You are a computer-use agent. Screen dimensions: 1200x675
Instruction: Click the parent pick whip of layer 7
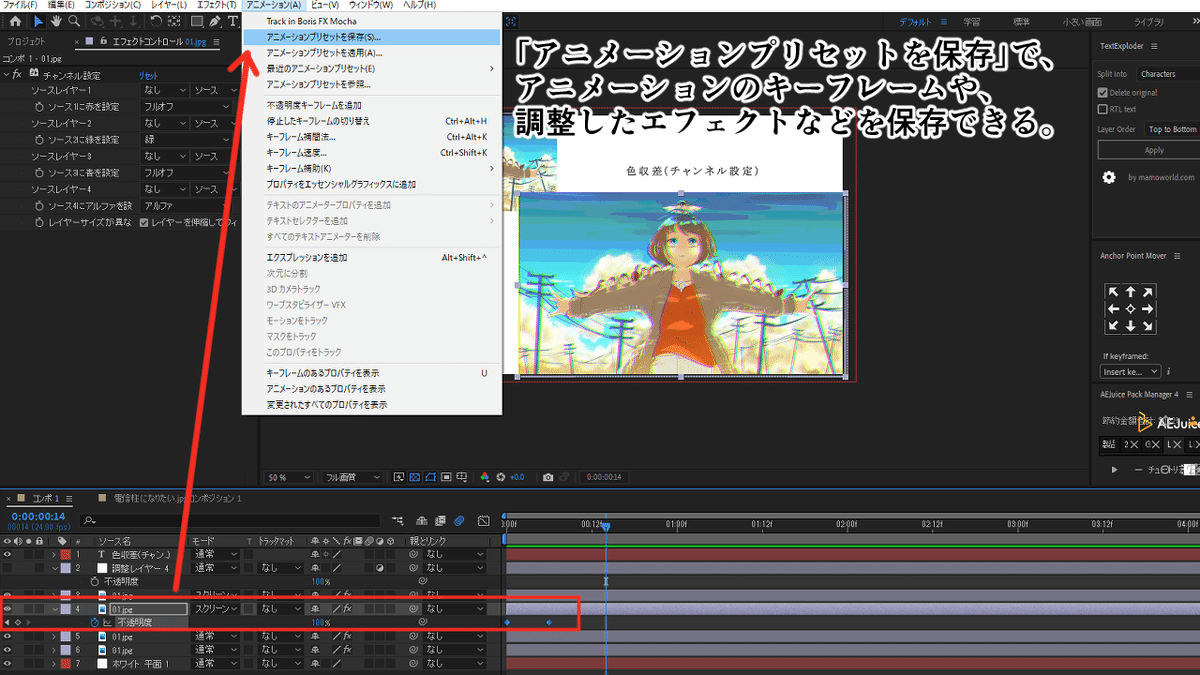(415, 663)
